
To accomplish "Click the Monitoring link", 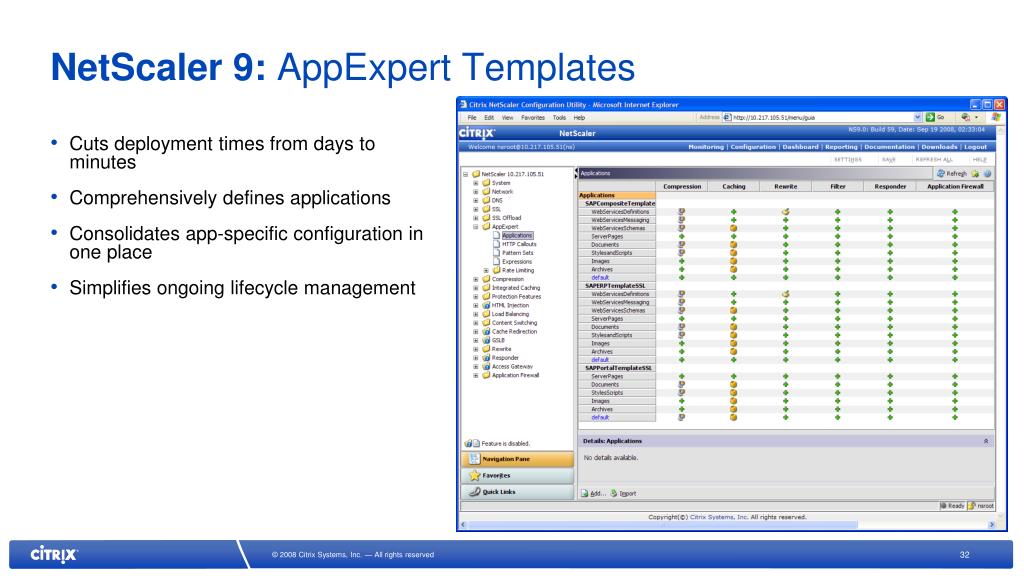I will click(x=706, y=147).
